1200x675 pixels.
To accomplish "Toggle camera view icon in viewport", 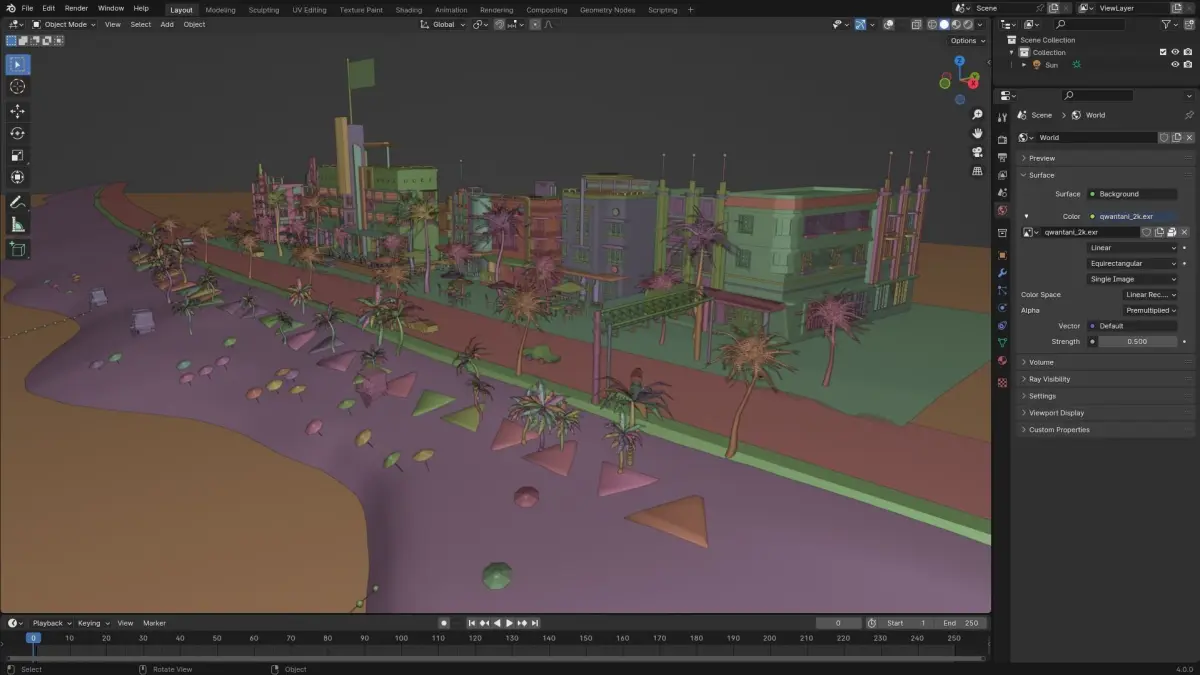I will 977,152.
